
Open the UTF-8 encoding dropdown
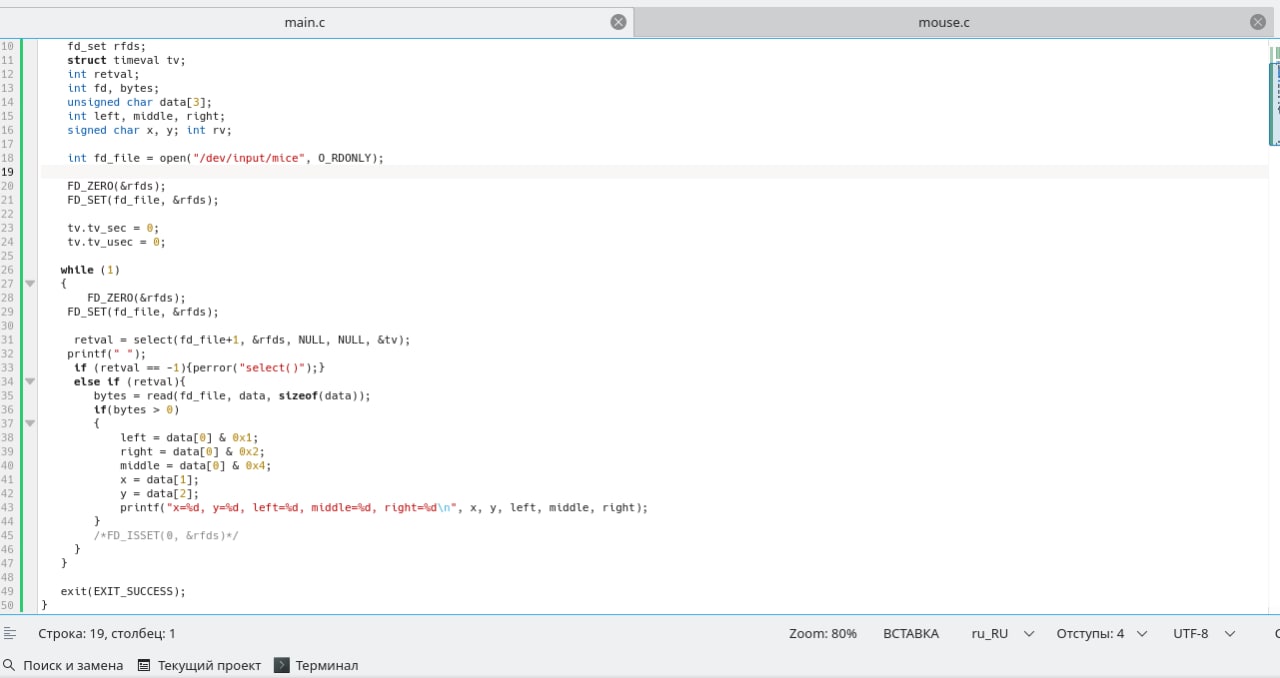point(1203,633)
